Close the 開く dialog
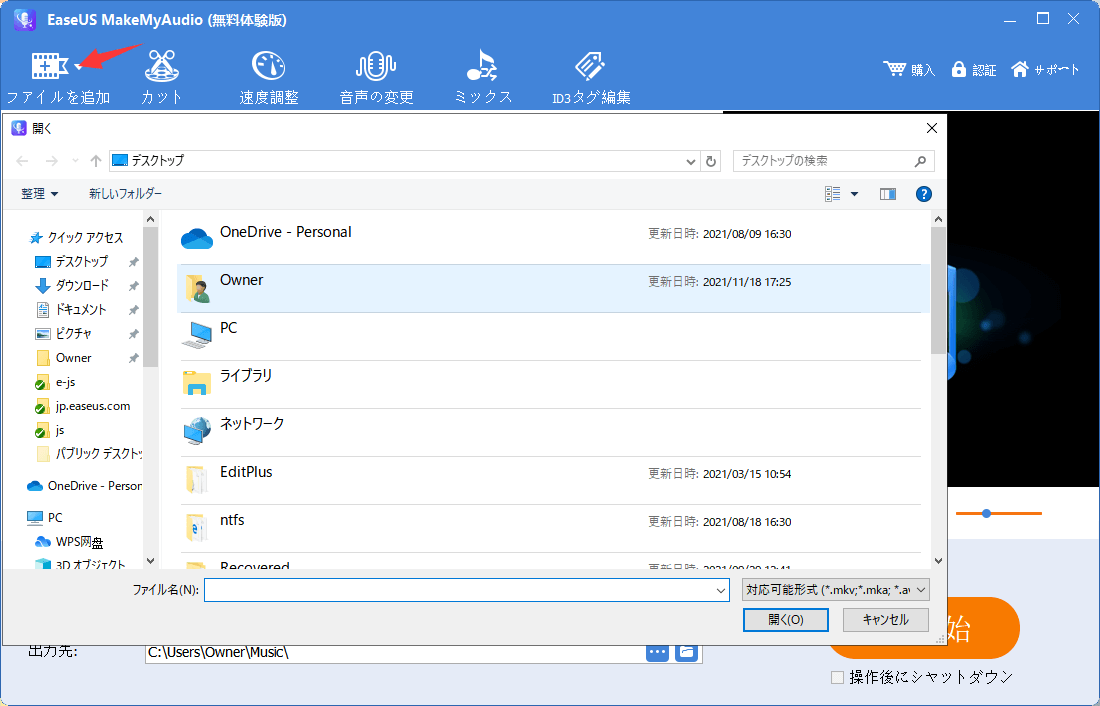1100x706 pixels. pos(932,128)
